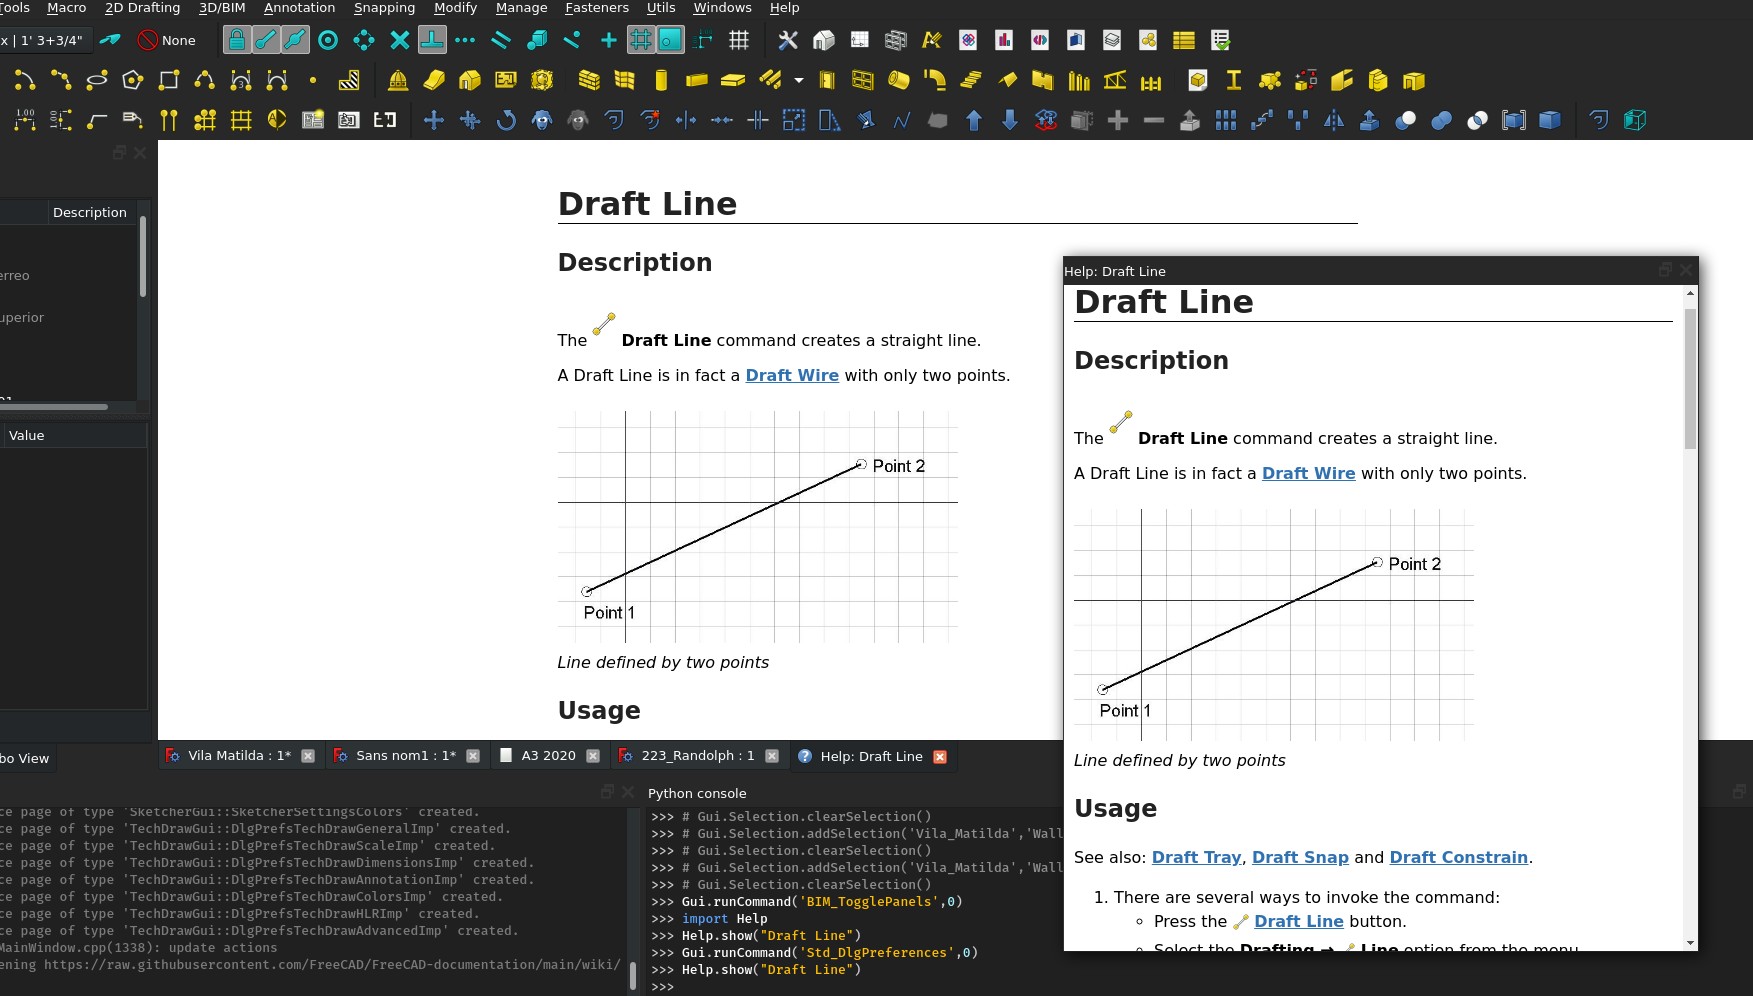Toggle Snap Intersection
This screenshot has height=996, width=1753.
400,40
